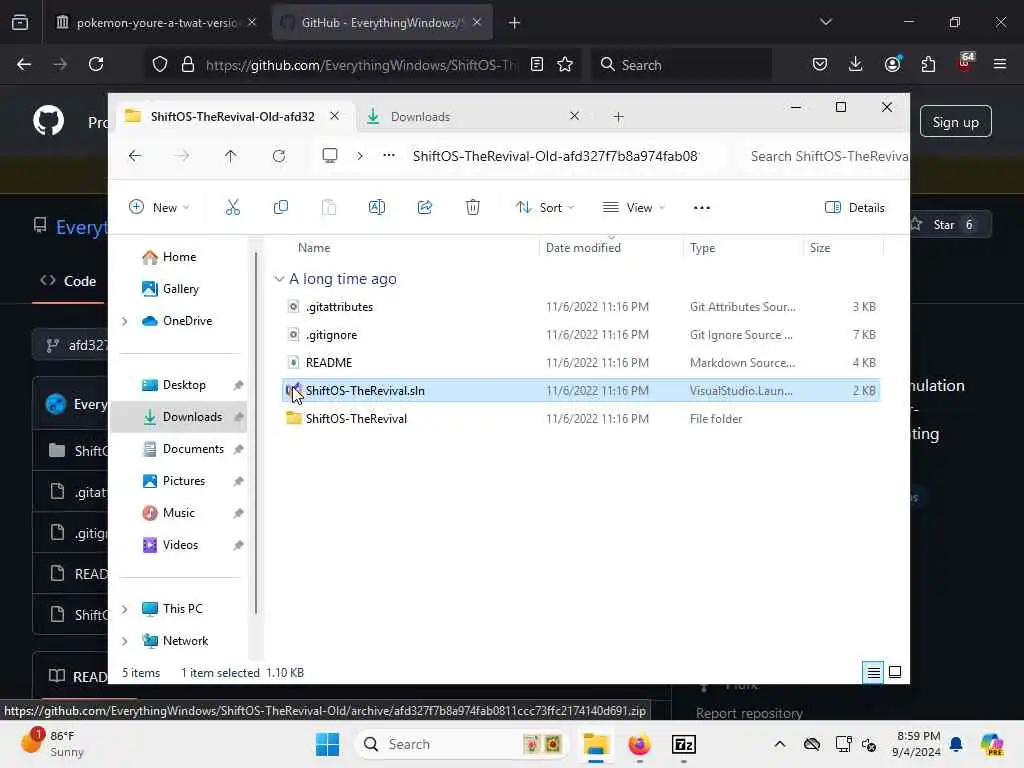Open the See more ellipsis in Explorer toolbar
This screenshot has width=1024, height=768.
click(x=701, y=208)
